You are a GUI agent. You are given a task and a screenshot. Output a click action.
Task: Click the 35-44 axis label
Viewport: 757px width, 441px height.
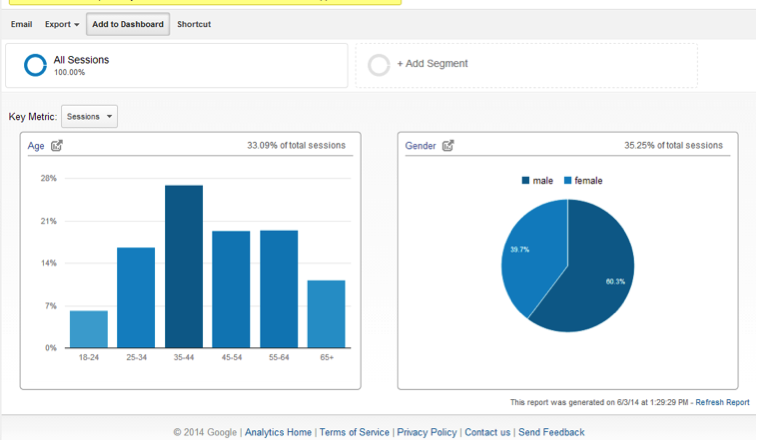click(184, 357)
